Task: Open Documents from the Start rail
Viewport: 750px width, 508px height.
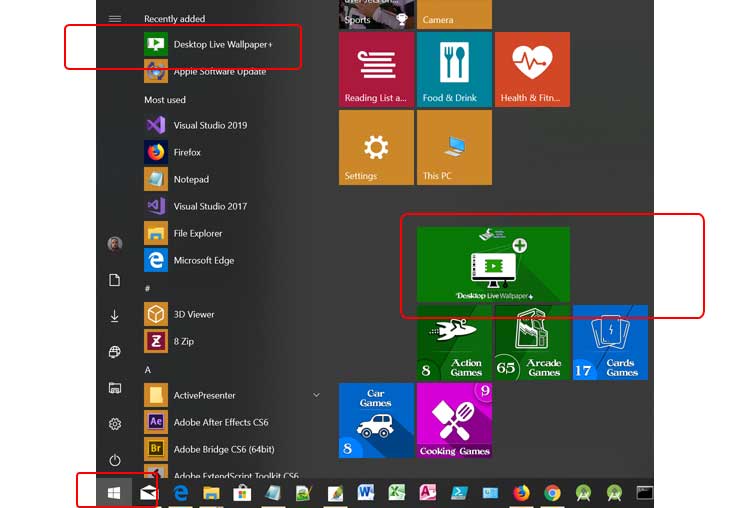Action: point(114,280)
